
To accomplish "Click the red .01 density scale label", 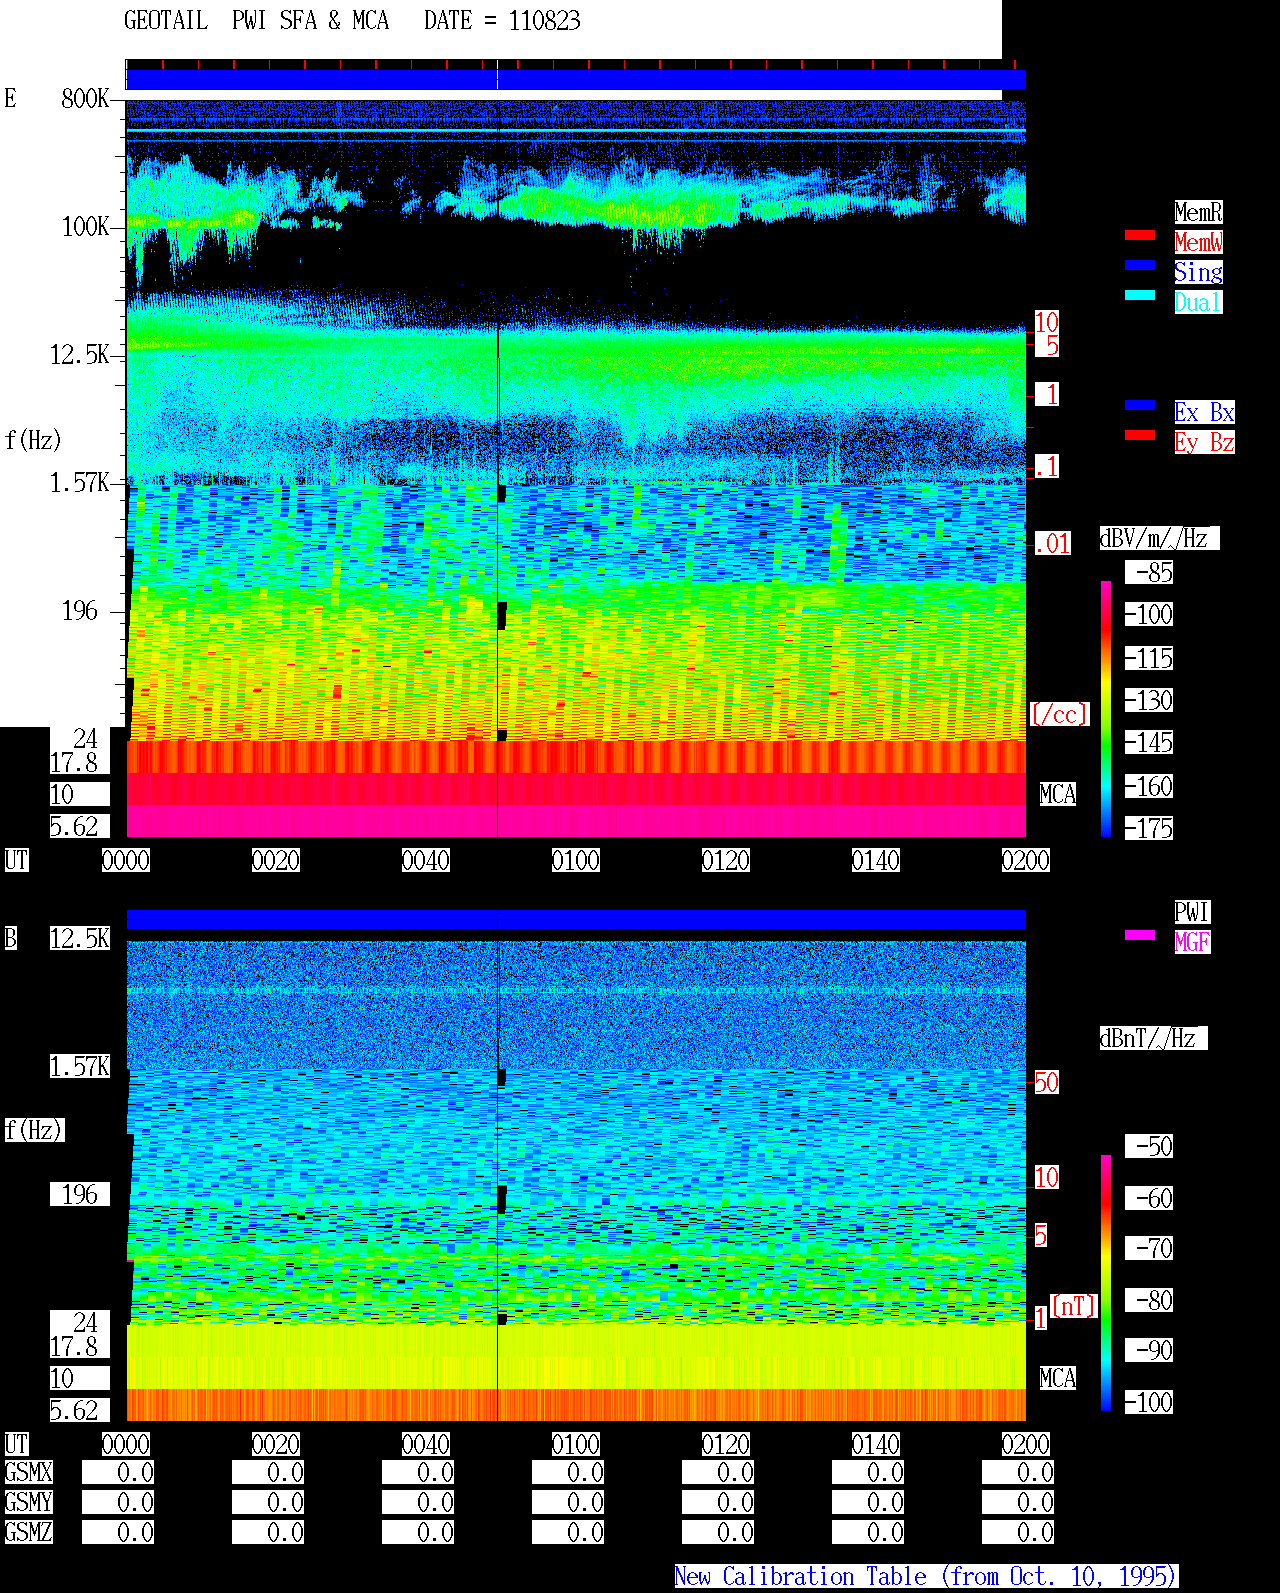I will coord(1052,544).
